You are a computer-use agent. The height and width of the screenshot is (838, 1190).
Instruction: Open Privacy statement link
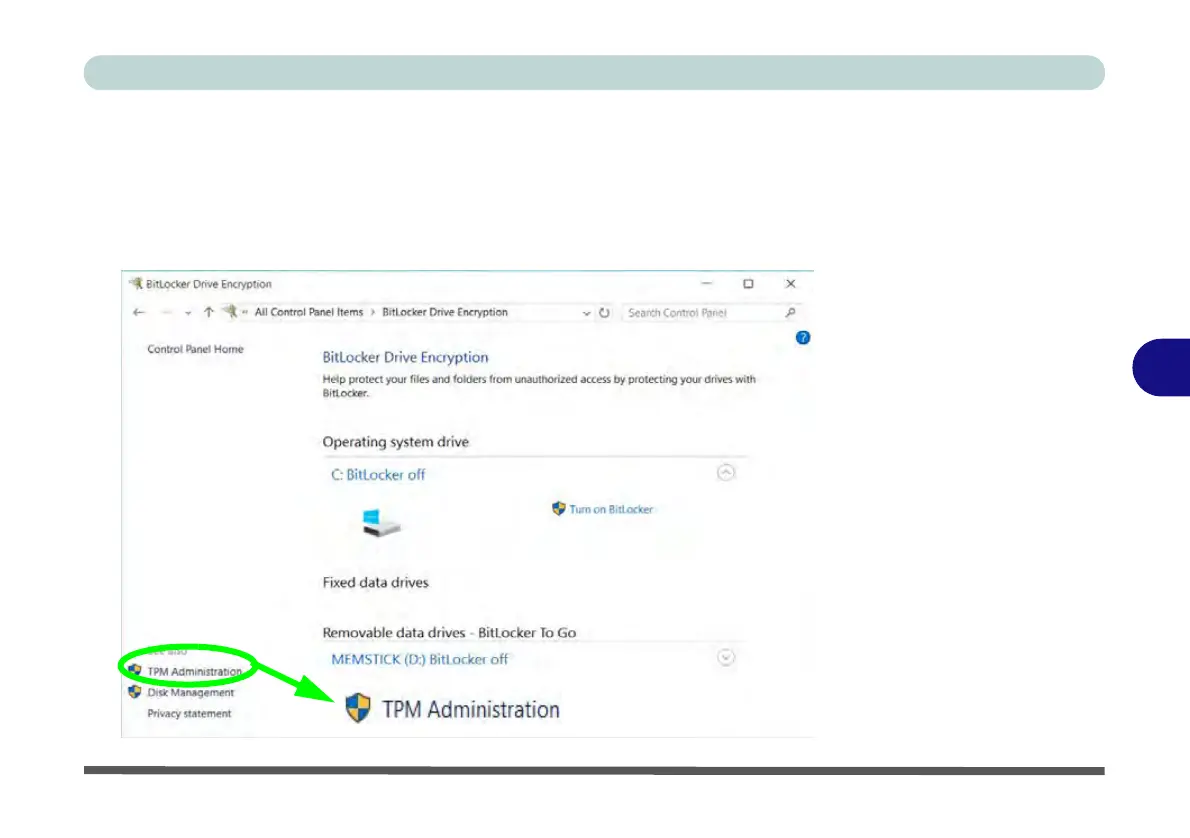(189, 714)
